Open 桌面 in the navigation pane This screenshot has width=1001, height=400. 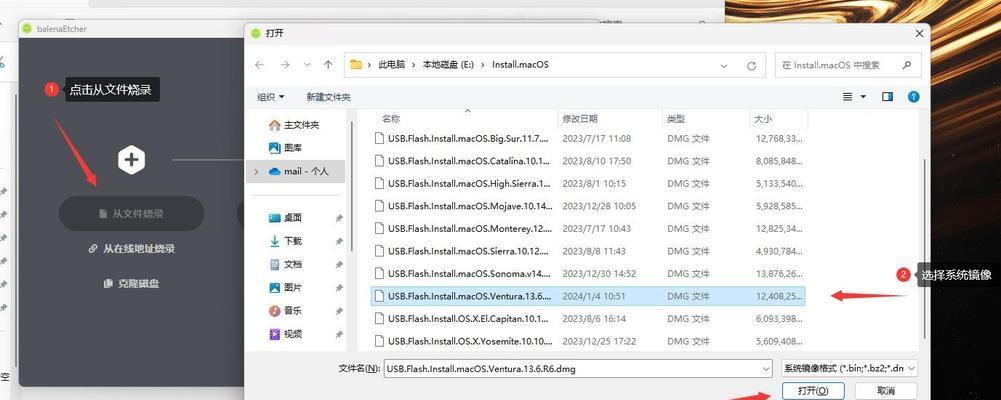point(286,218)
